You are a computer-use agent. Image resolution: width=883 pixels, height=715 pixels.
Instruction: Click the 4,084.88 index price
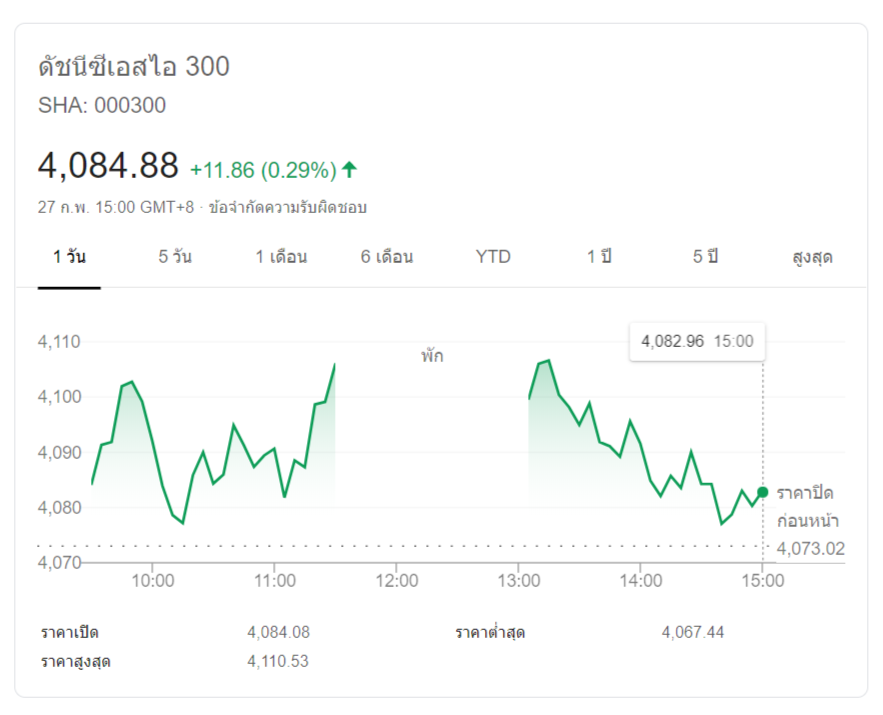pyautogui.click(x=108, y=165)
